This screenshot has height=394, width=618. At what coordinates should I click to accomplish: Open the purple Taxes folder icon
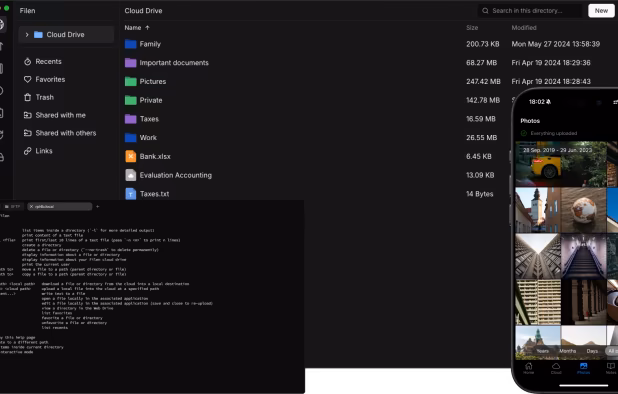point(130,119)
